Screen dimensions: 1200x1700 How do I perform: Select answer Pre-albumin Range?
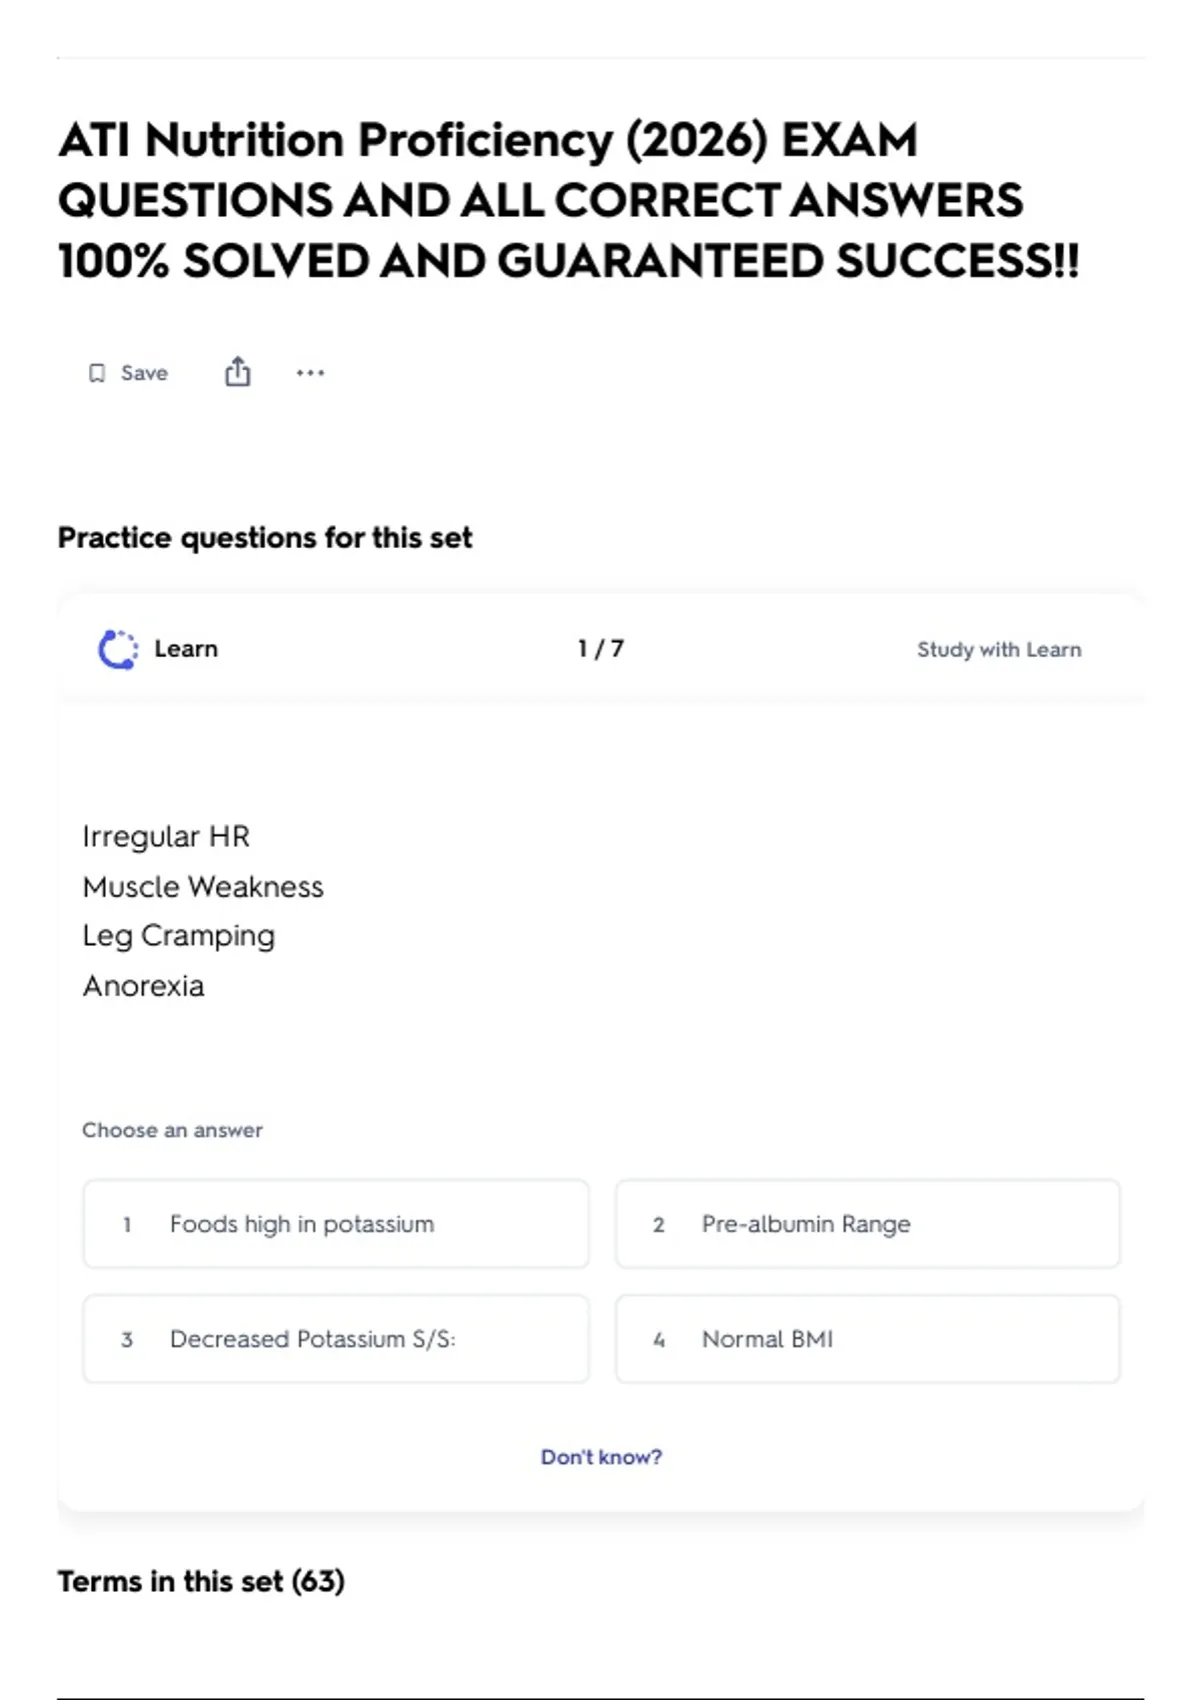(x=868, y=1224)
